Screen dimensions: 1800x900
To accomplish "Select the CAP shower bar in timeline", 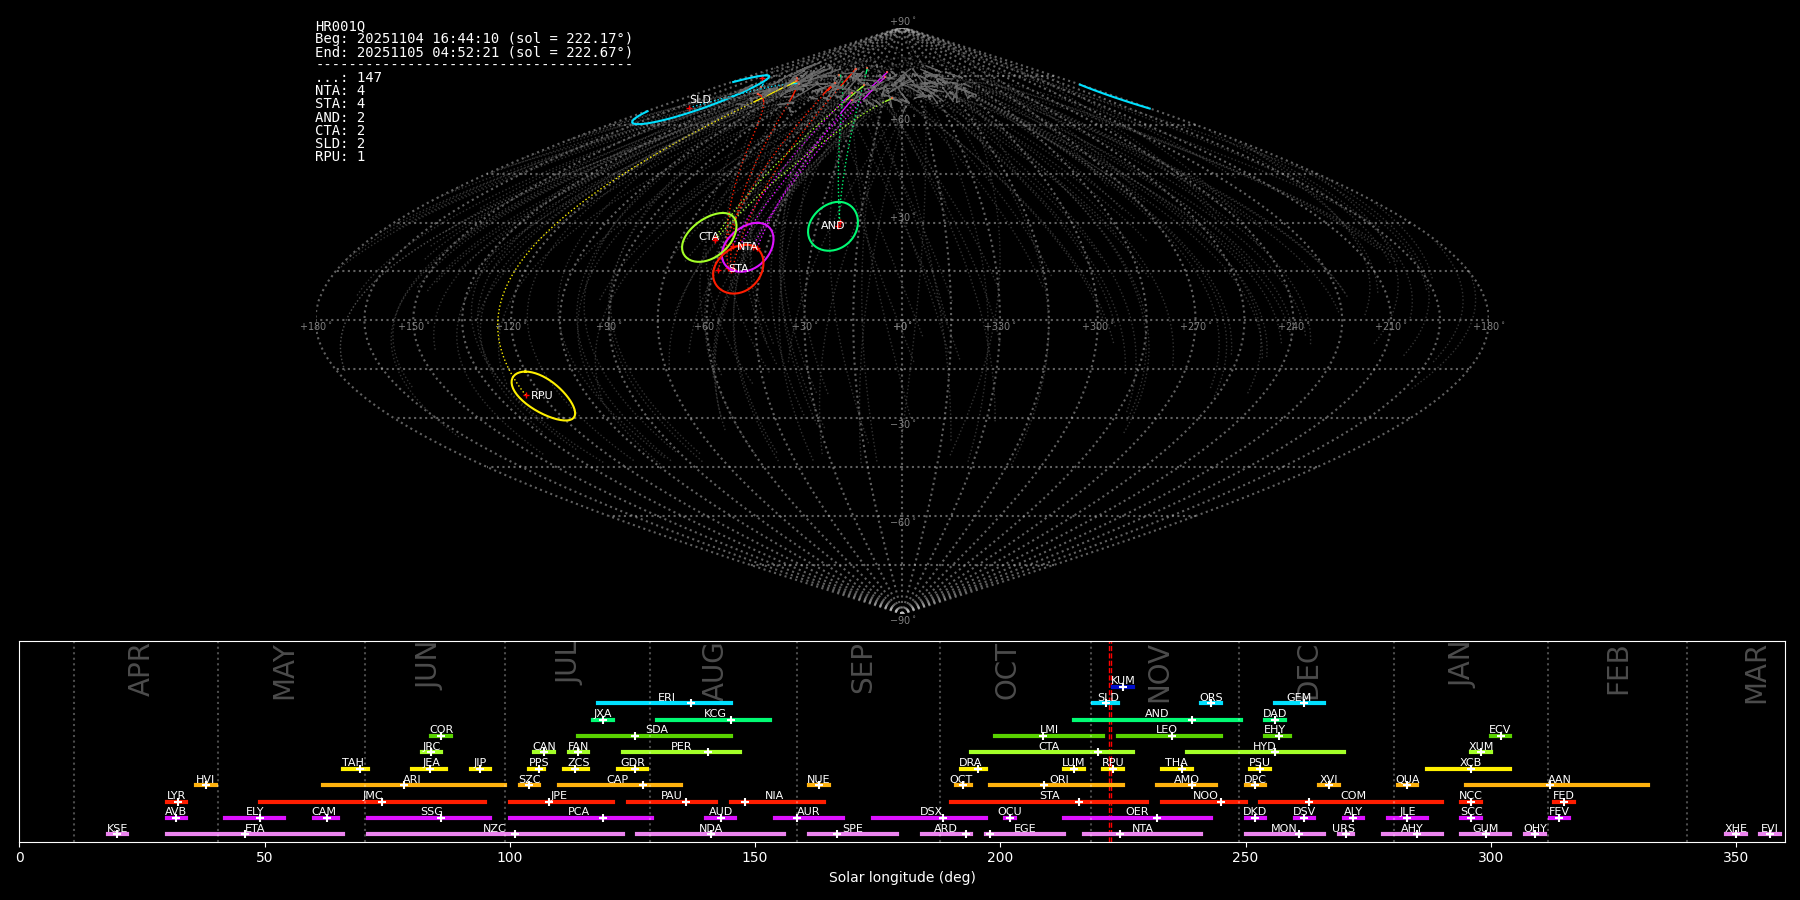I will pos(620,785).
